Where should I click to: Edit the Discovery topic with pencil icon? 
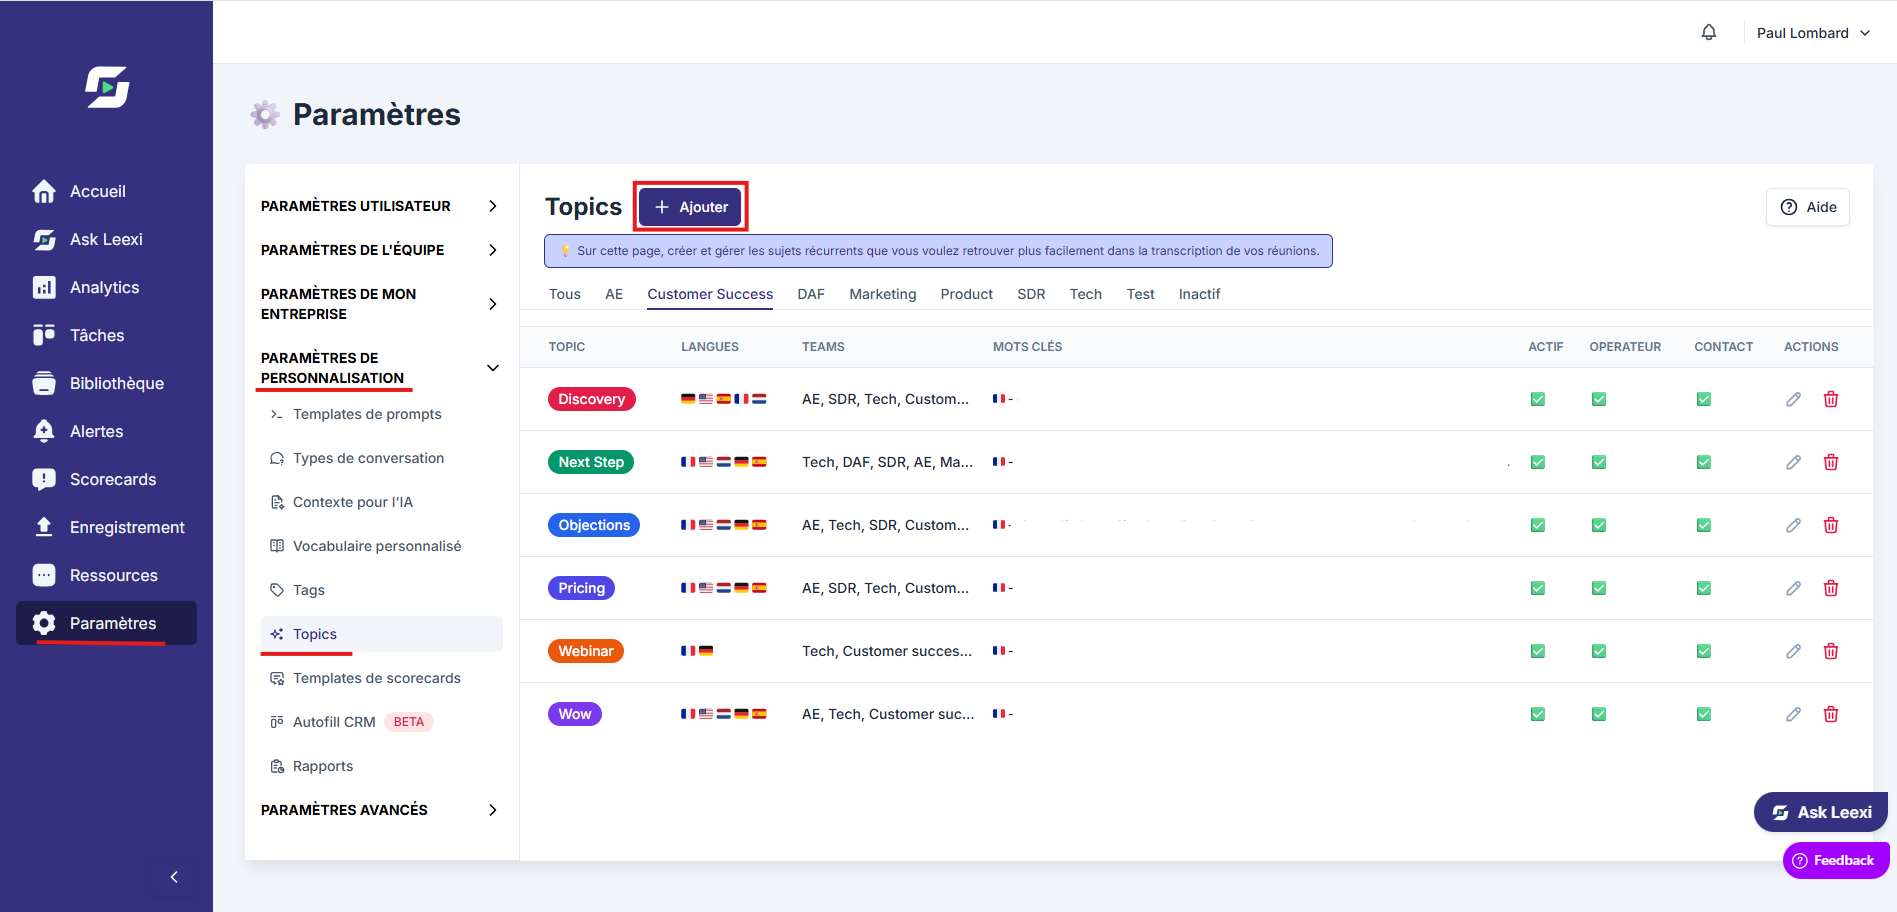click(x=1793, y=399)
